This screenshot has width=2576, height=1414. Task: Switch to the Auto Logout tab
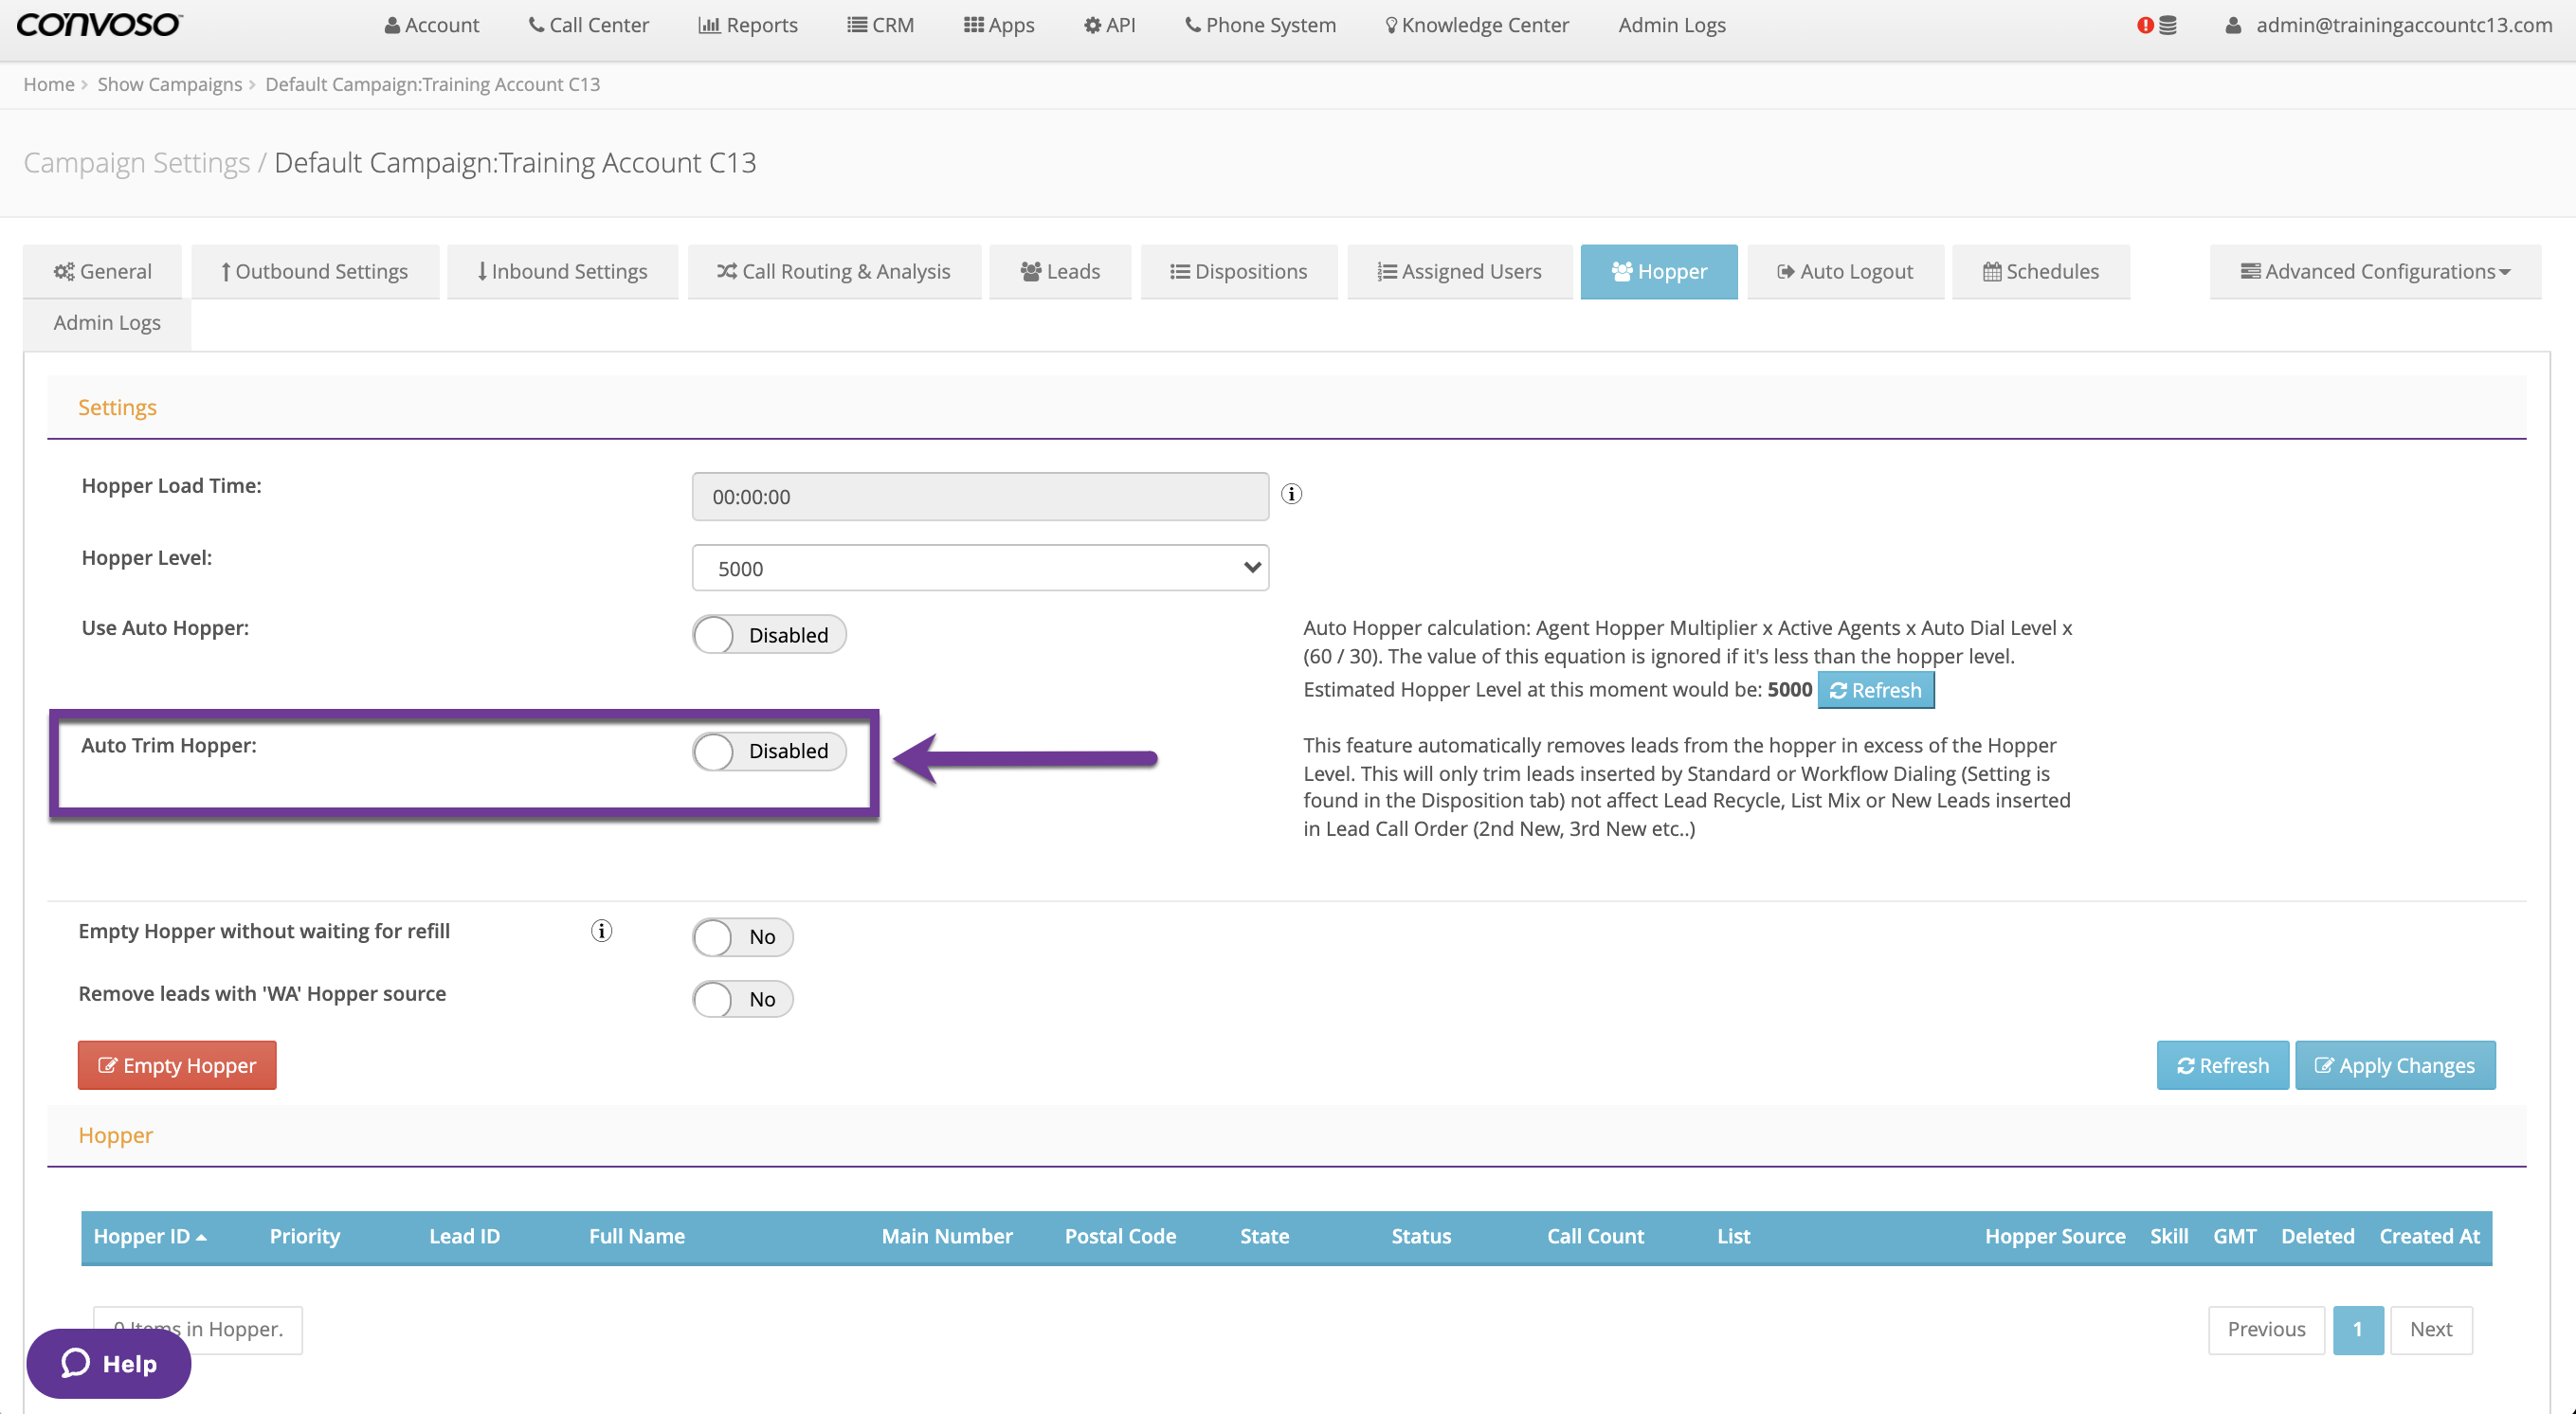(x=1846, y=272)
